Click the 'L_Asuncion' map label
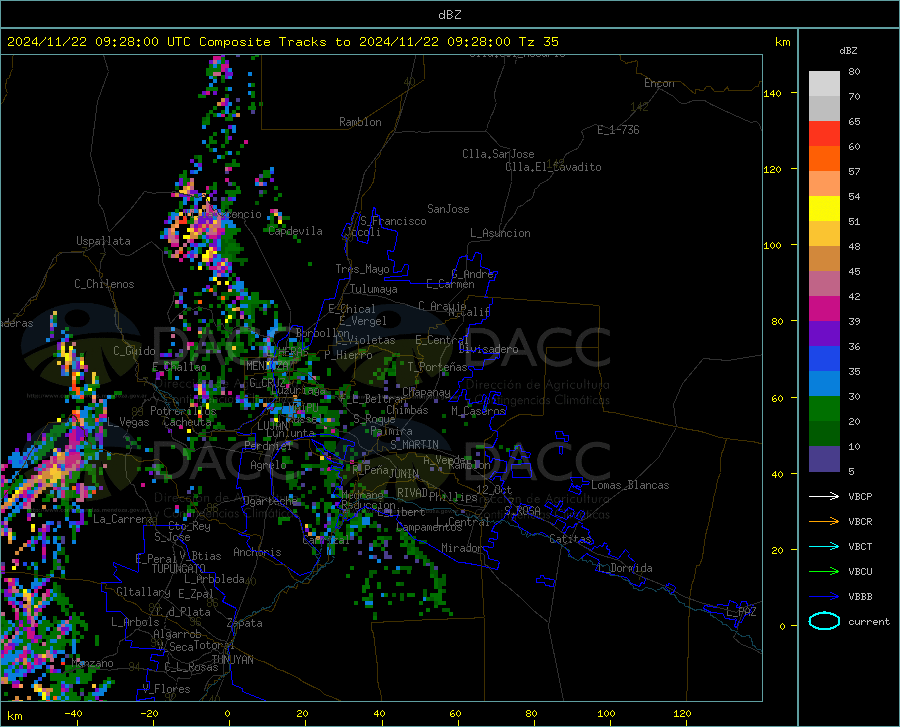Screen dimensions: 900x727 pyautogui.click(x=500, y=234)
